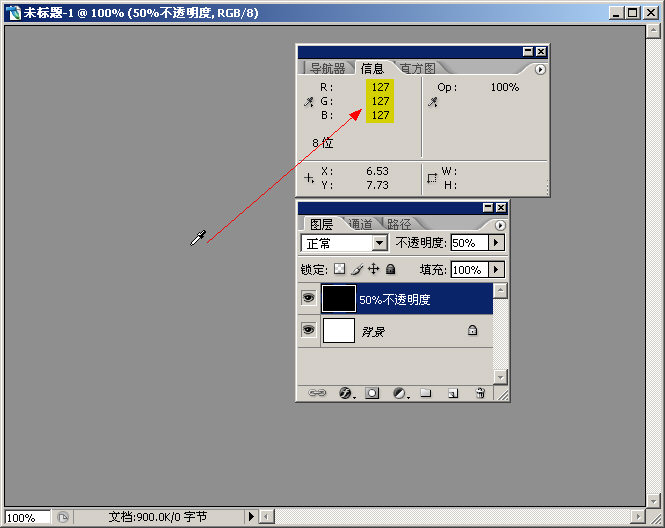The image size is (665, 528).
Task: Click the first eyedropper icon in Info panel
Action: [309, 102]
